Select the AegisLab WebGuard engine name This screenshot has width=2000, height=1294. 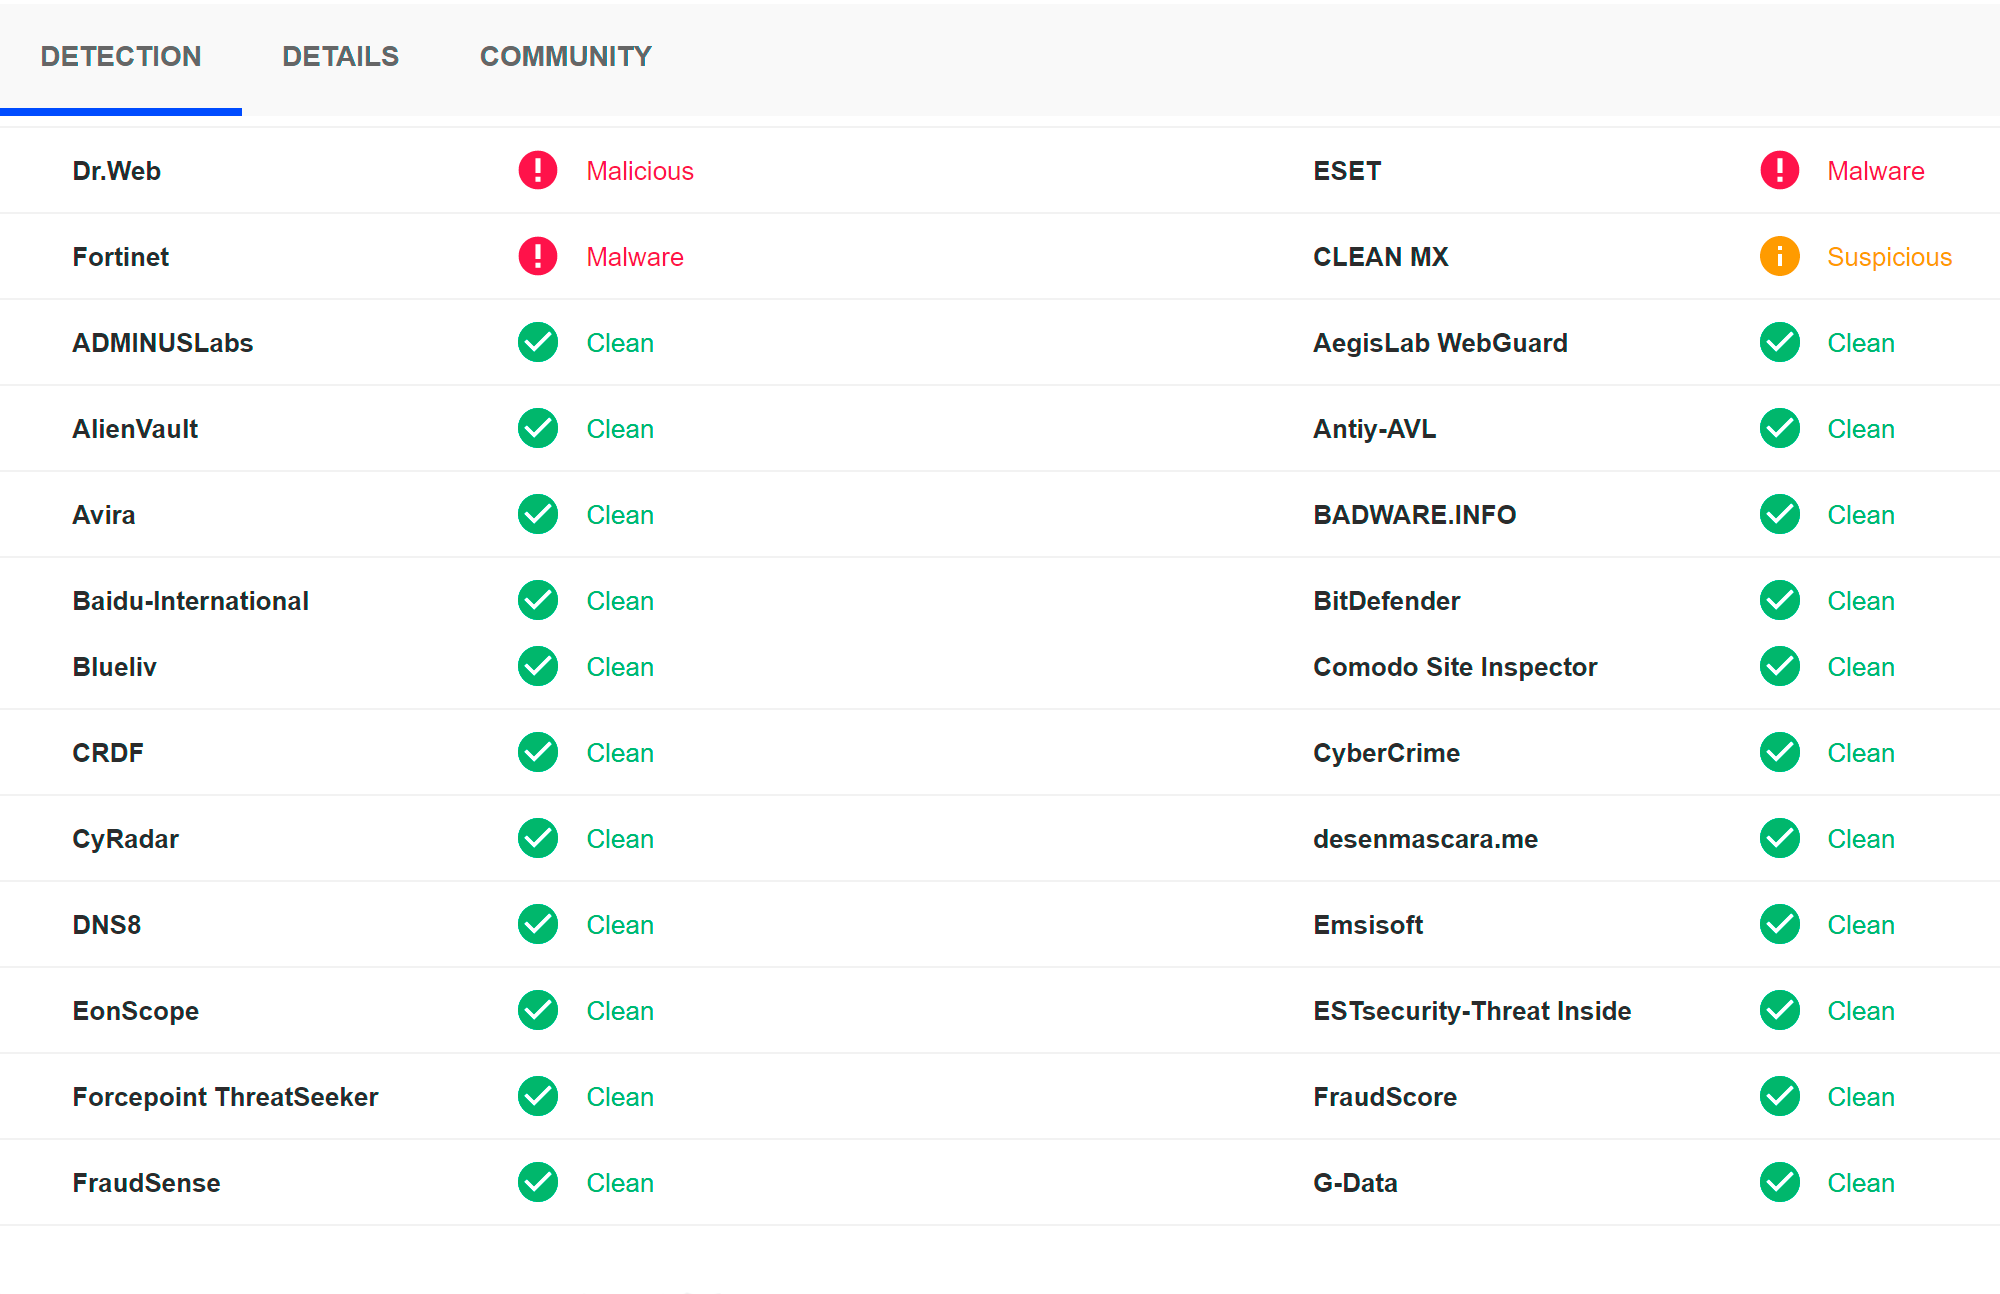(1440, 343)
